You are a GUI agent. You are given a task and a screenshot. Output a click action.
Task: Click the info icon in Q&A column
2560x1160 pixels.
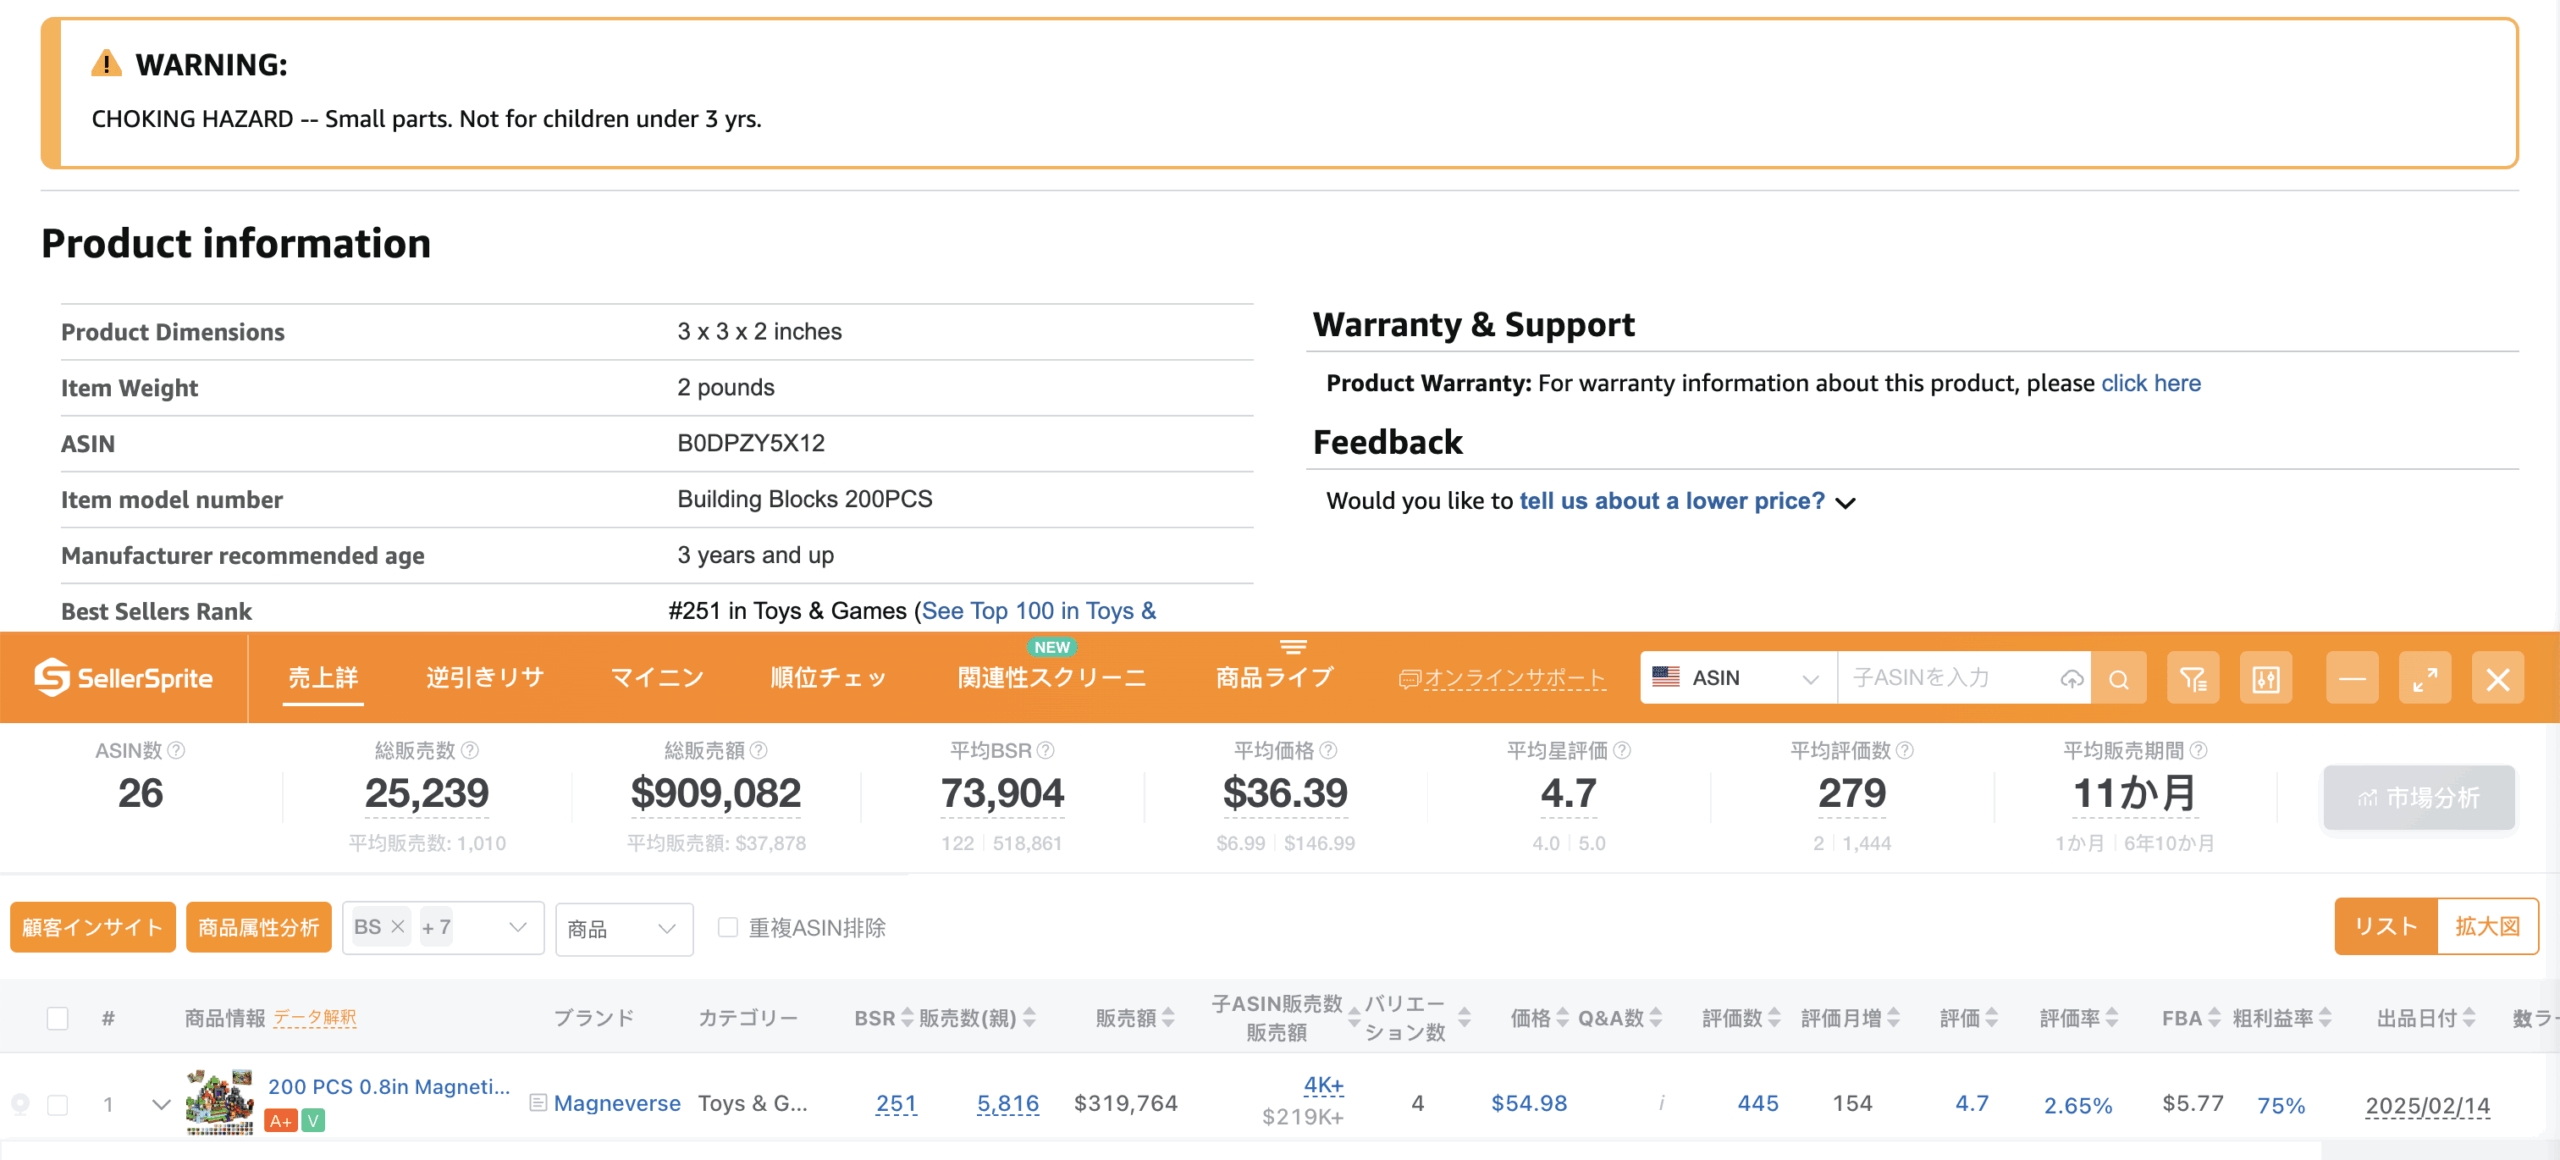(1661, 1103)
